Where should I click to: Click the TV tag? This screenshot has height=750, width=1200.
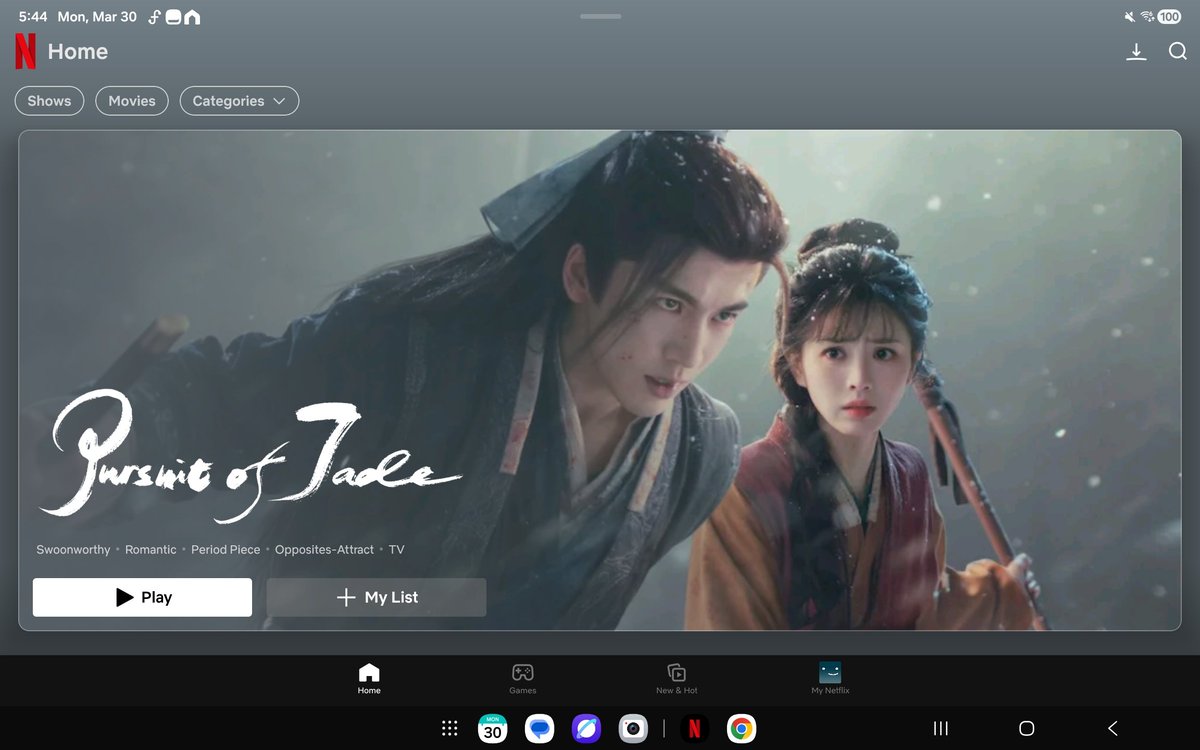[x=396, y=550]
